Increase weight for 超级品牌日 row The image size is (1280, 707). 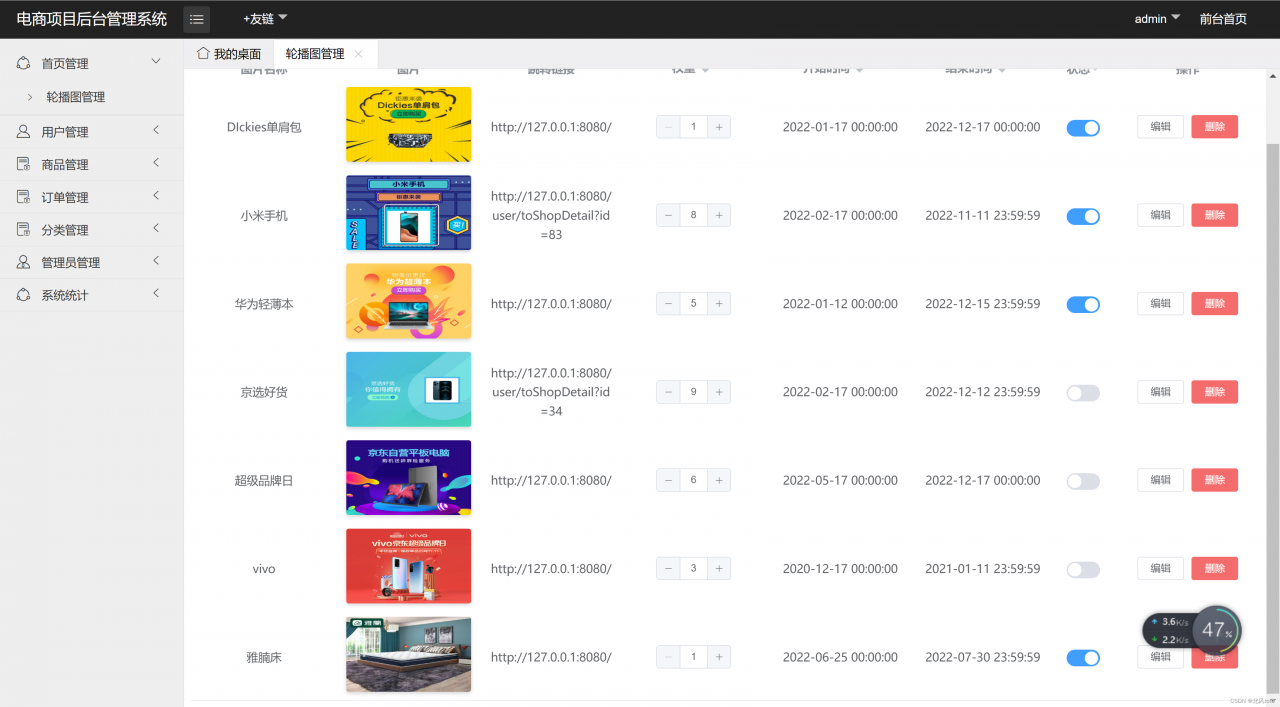click(719, 480)
